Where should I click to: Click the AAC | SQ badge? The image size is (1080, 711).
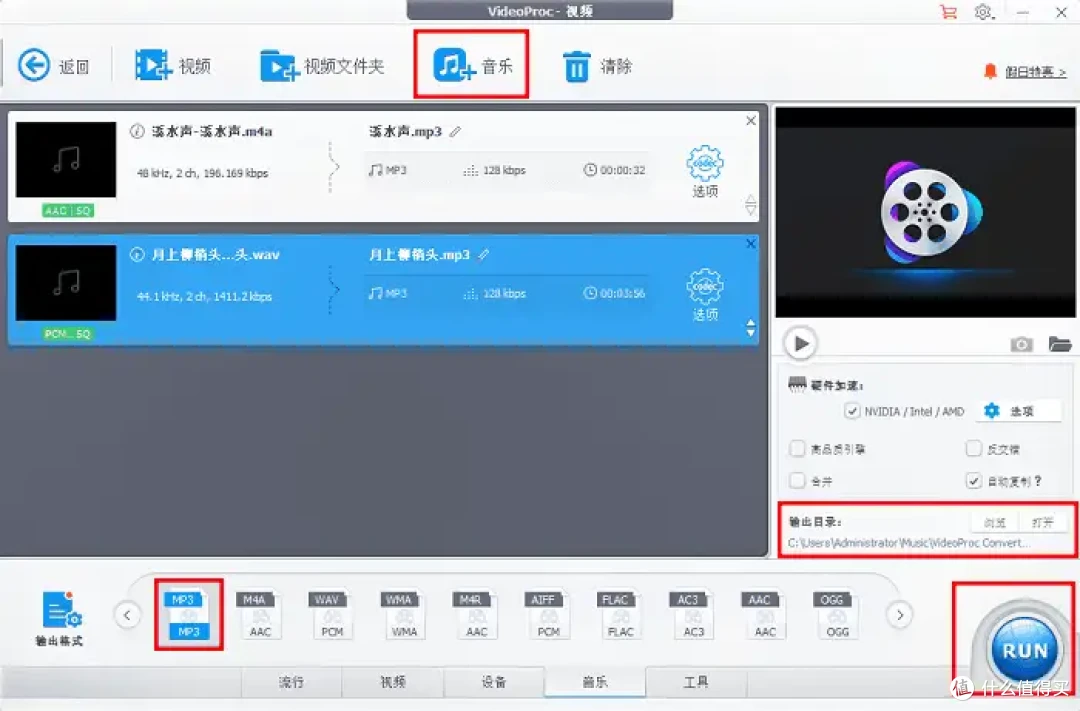click(68, 211)
